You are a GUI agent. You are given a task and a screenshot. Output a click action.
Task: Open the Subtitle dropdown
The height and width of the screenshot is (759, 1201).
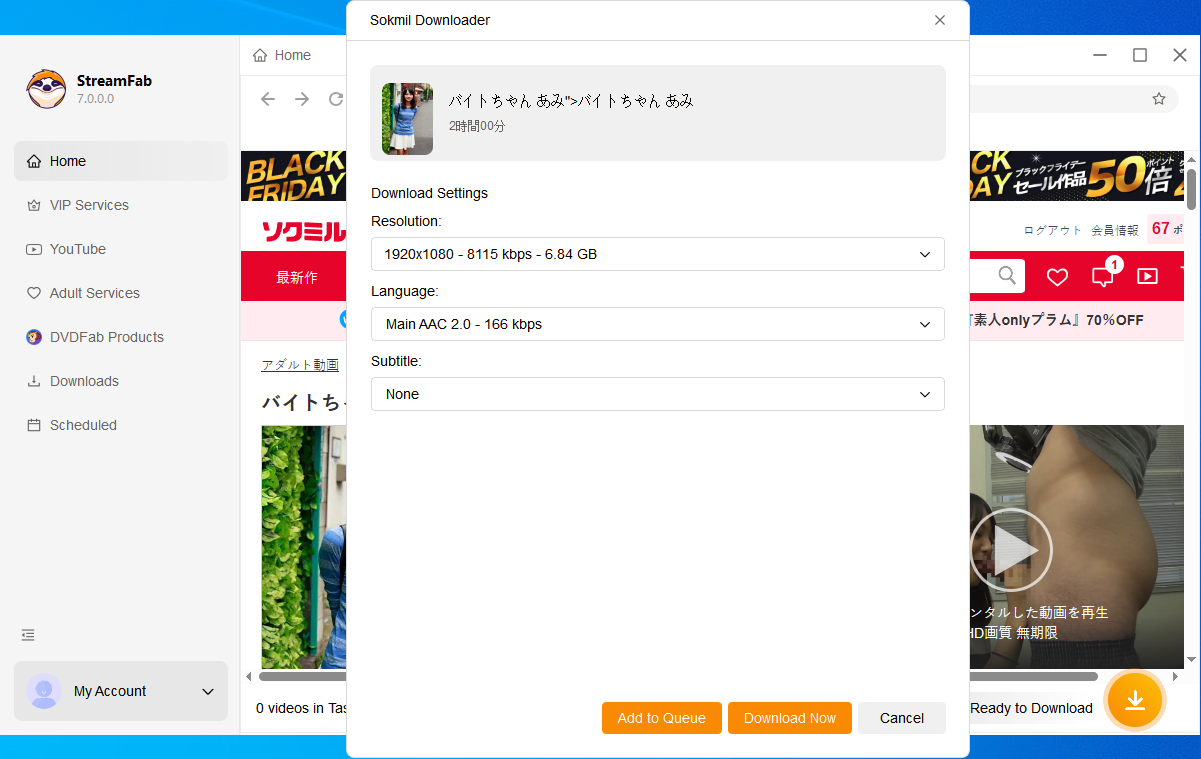pyautogui.click(x=658, y=394)
